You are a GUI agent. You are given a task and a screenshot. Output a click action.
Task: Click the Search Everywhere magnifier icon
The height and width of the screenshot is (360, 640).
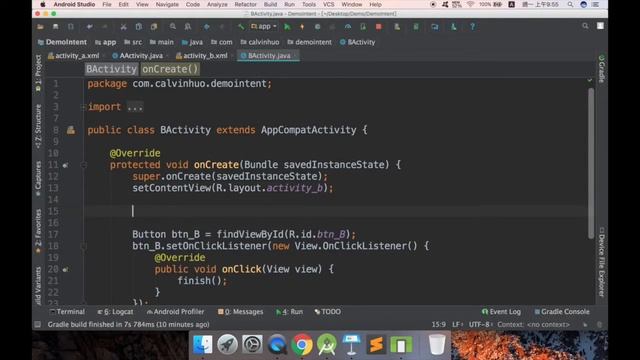click(x=585, y=26)
